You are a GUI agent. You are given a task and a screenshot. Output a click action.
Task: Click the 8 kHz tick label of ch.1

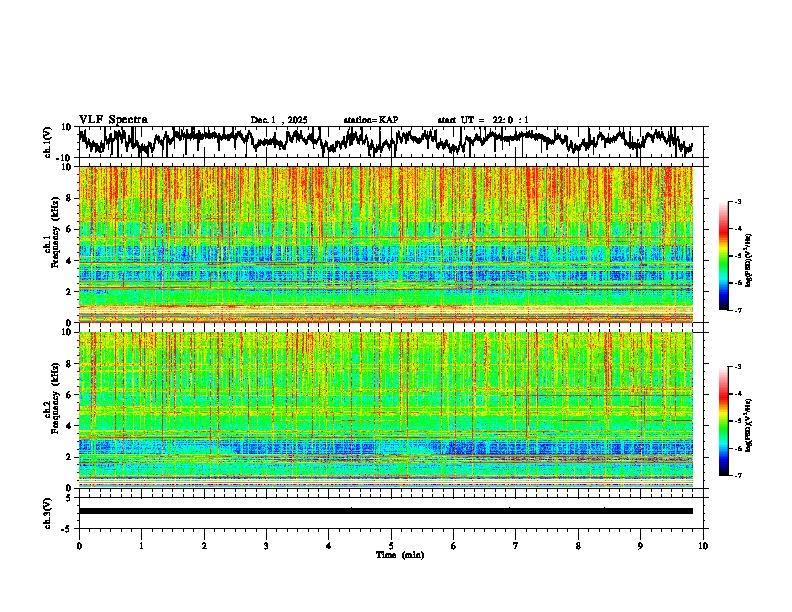[x=69, y=198]
